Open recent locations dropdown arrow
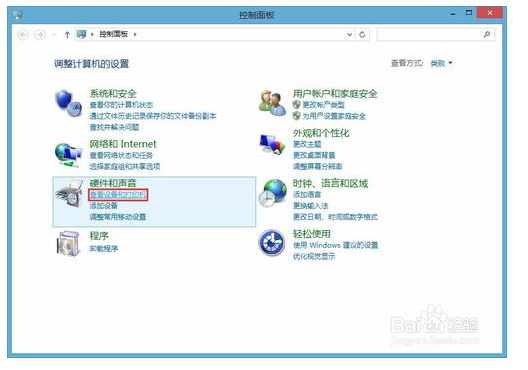528x370 pixels. 54,35
